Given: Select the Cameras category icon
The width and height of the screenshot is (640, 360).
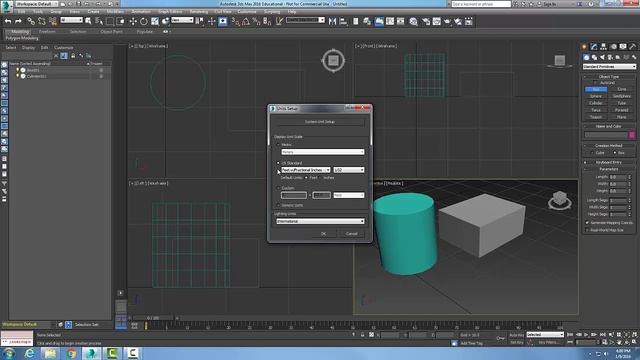Looking at the screenshot, I should (x=610, y=57).
